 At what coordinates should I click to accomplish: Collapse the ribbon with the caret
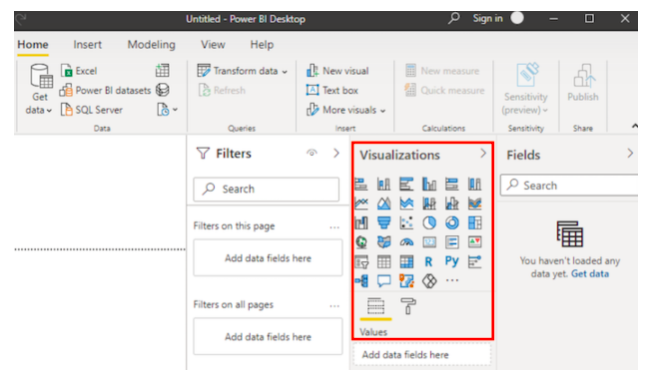pos(634,126)
